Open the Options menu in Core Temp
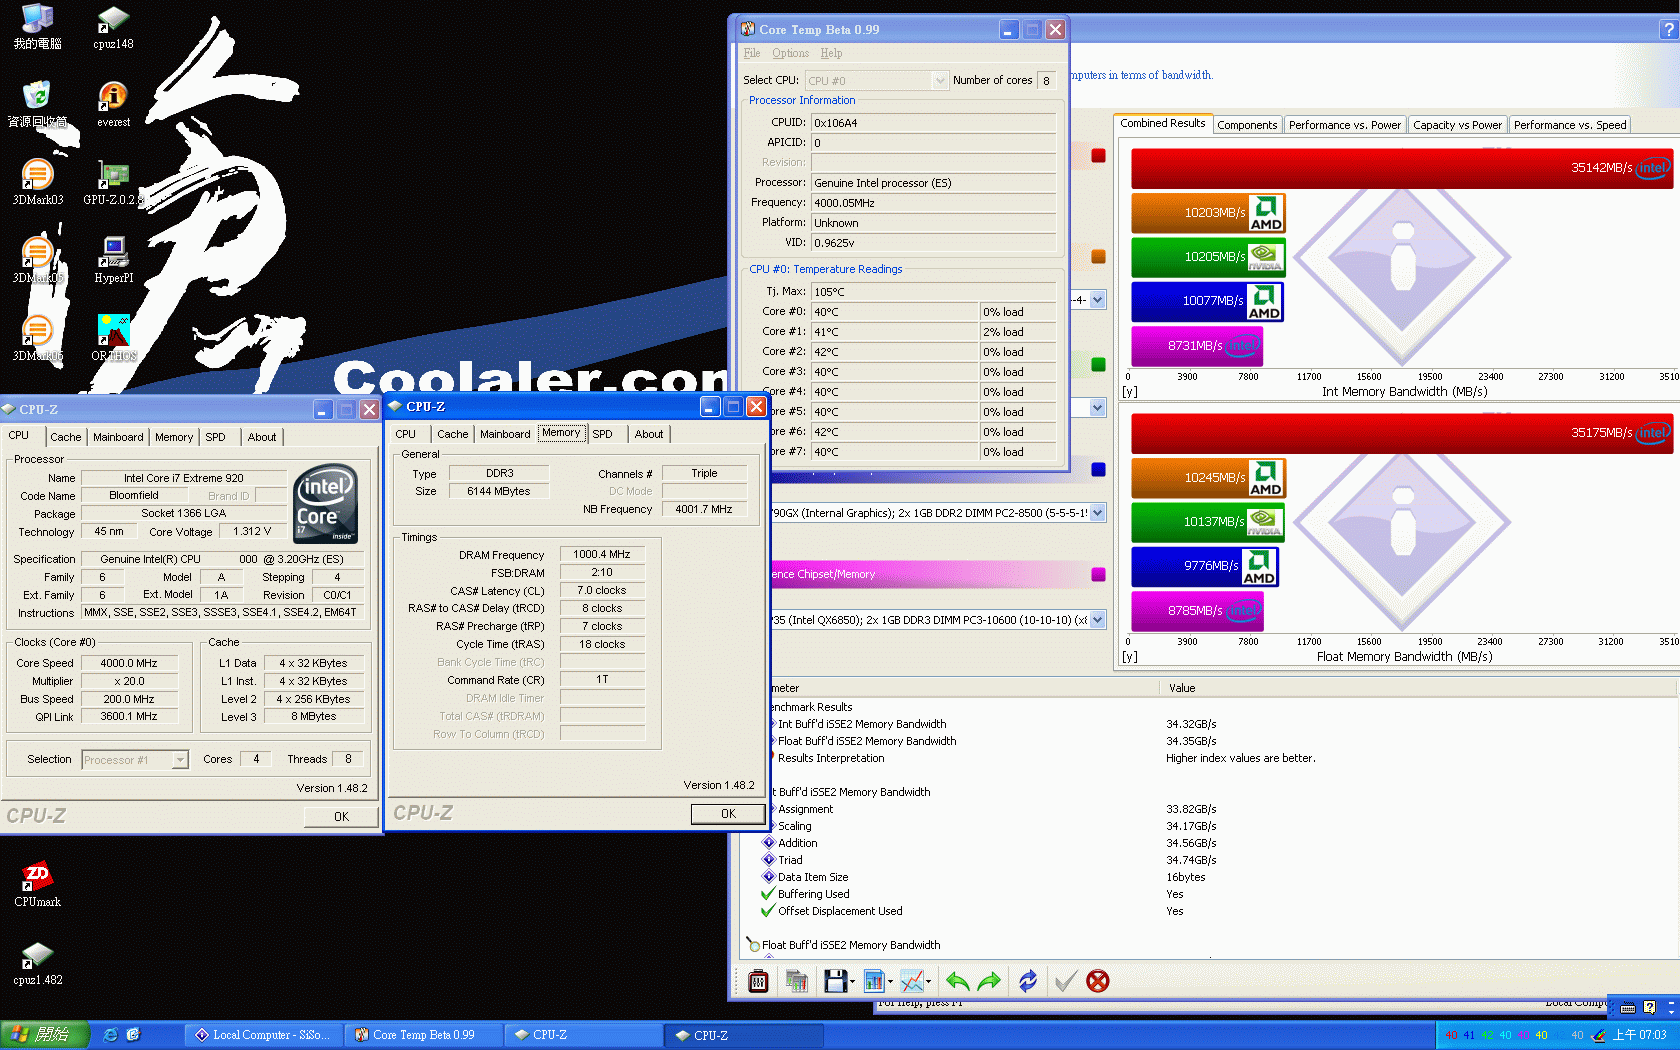Screen dimensions: 1680x1050 (790, 53)
